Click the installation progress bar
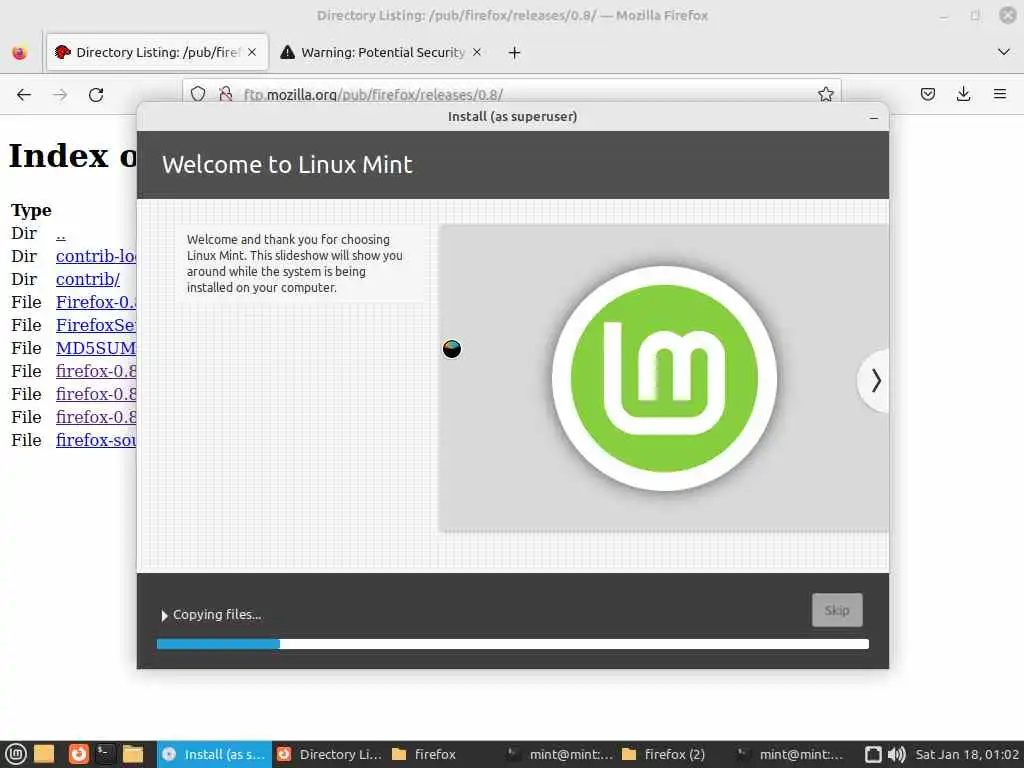Image resolution: width=1024 pixels, height=768 pixels. pyautogui.click(x=513, y=644)
